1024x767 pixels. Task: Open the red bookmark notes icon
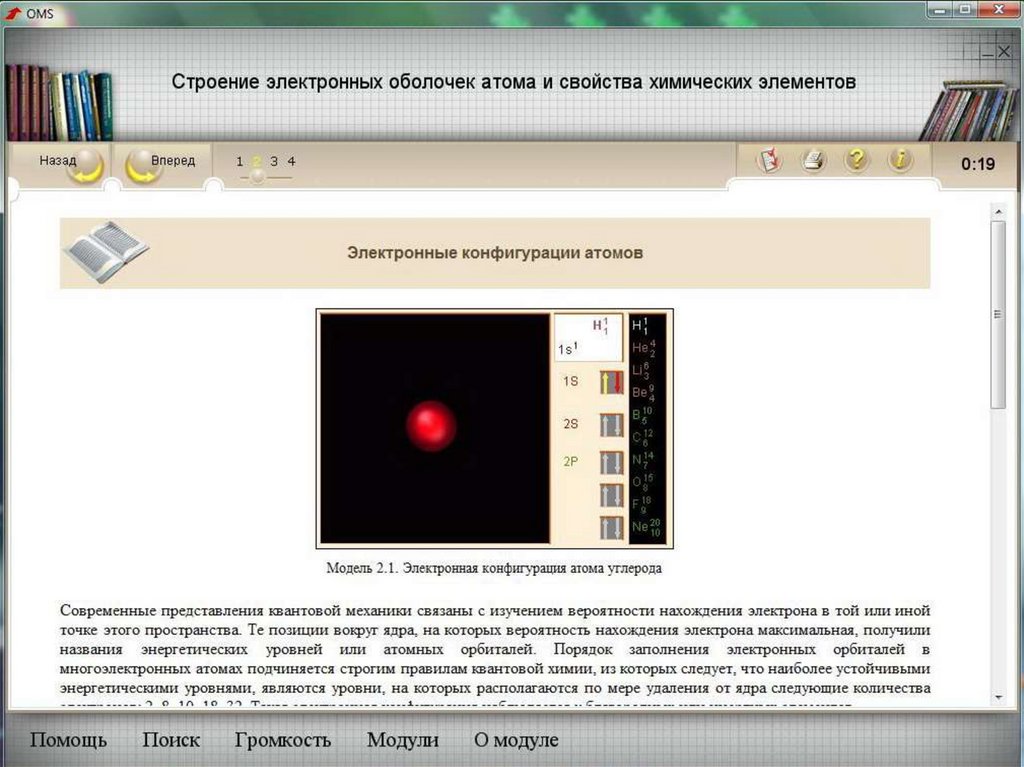[x=768, y=160]
